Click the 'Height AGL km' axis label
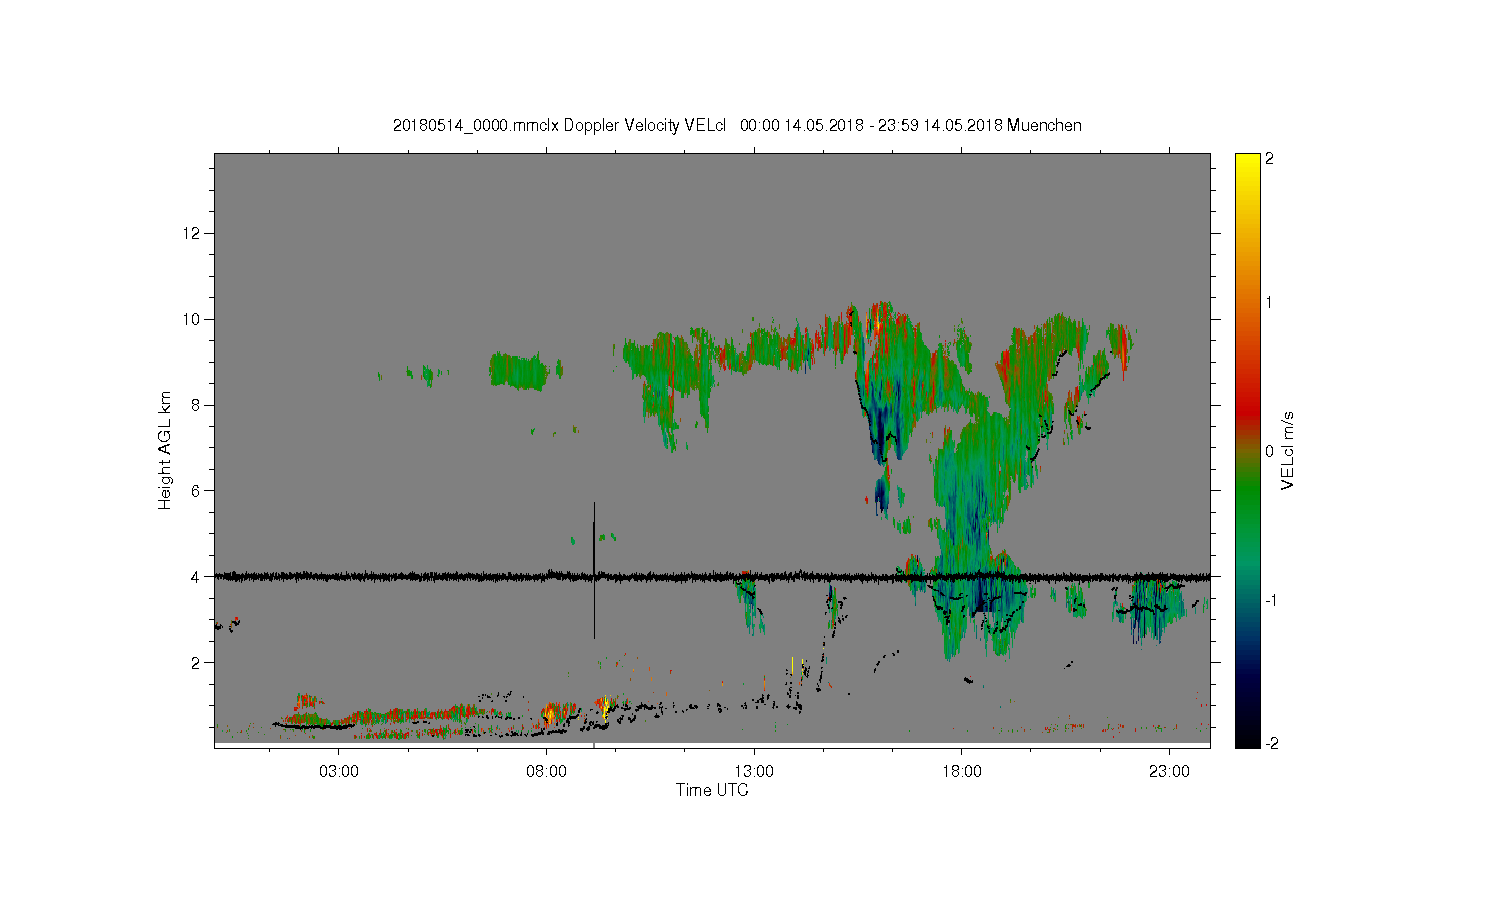The image size is (1500, 900). point(165,450)
